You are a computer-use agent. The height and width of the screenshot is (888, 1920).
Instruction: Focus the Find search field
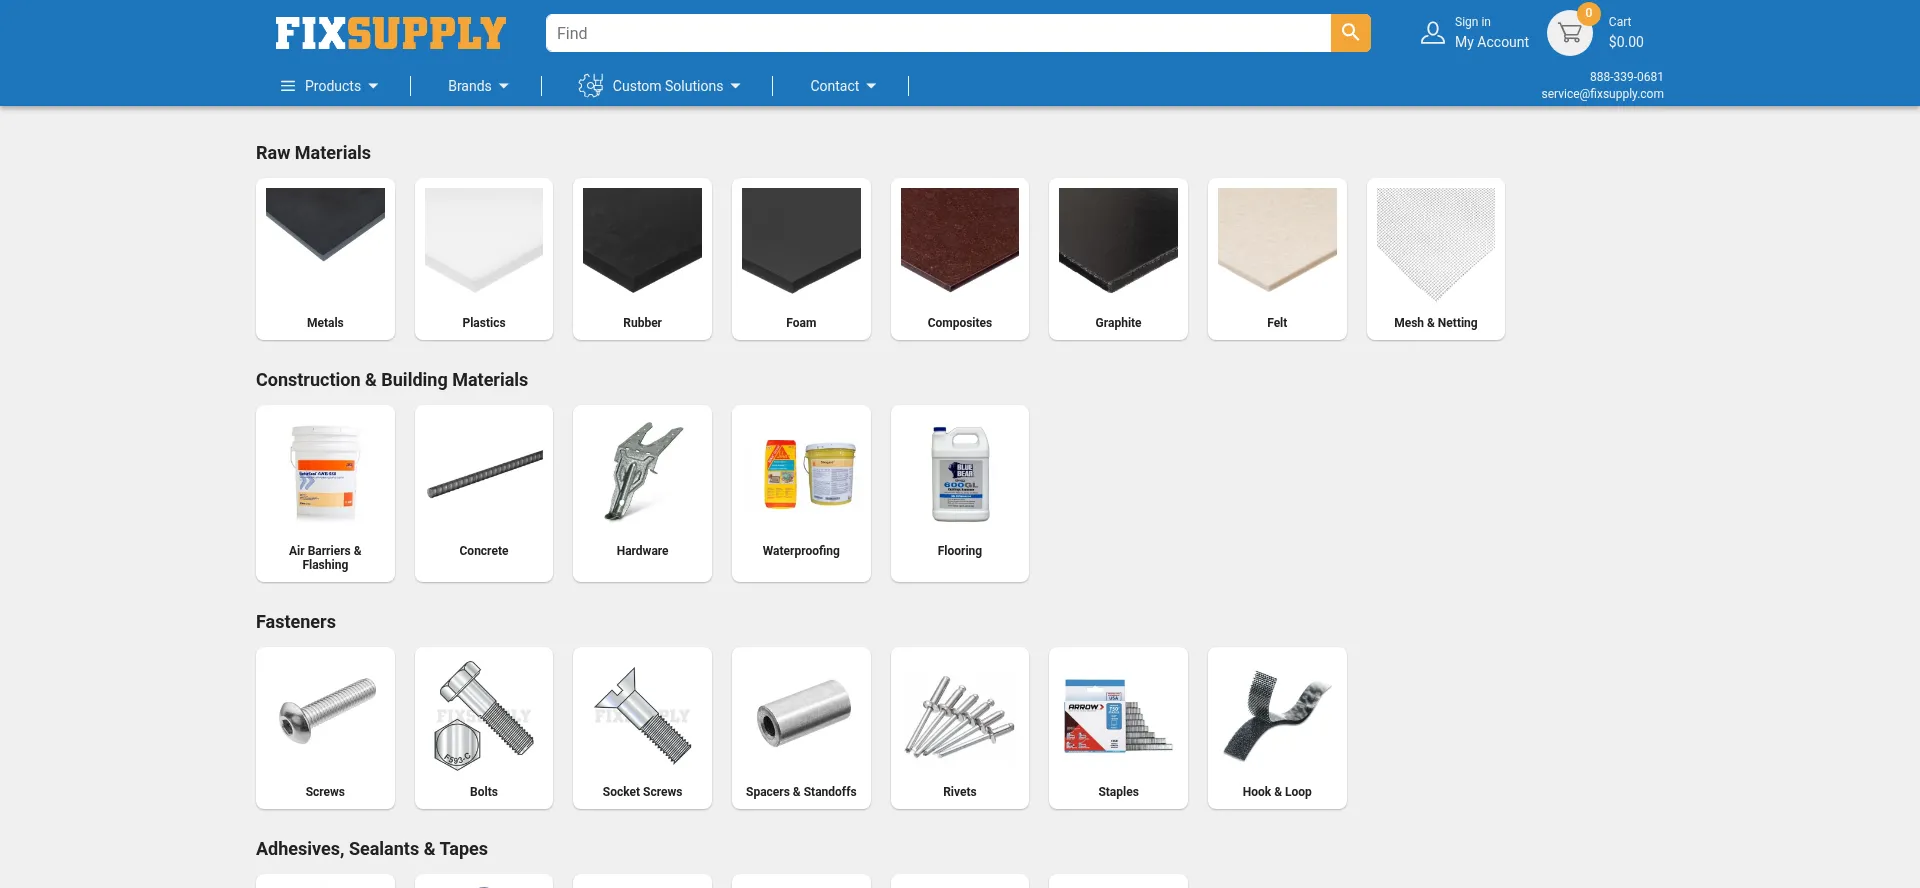tap(938, 33)
